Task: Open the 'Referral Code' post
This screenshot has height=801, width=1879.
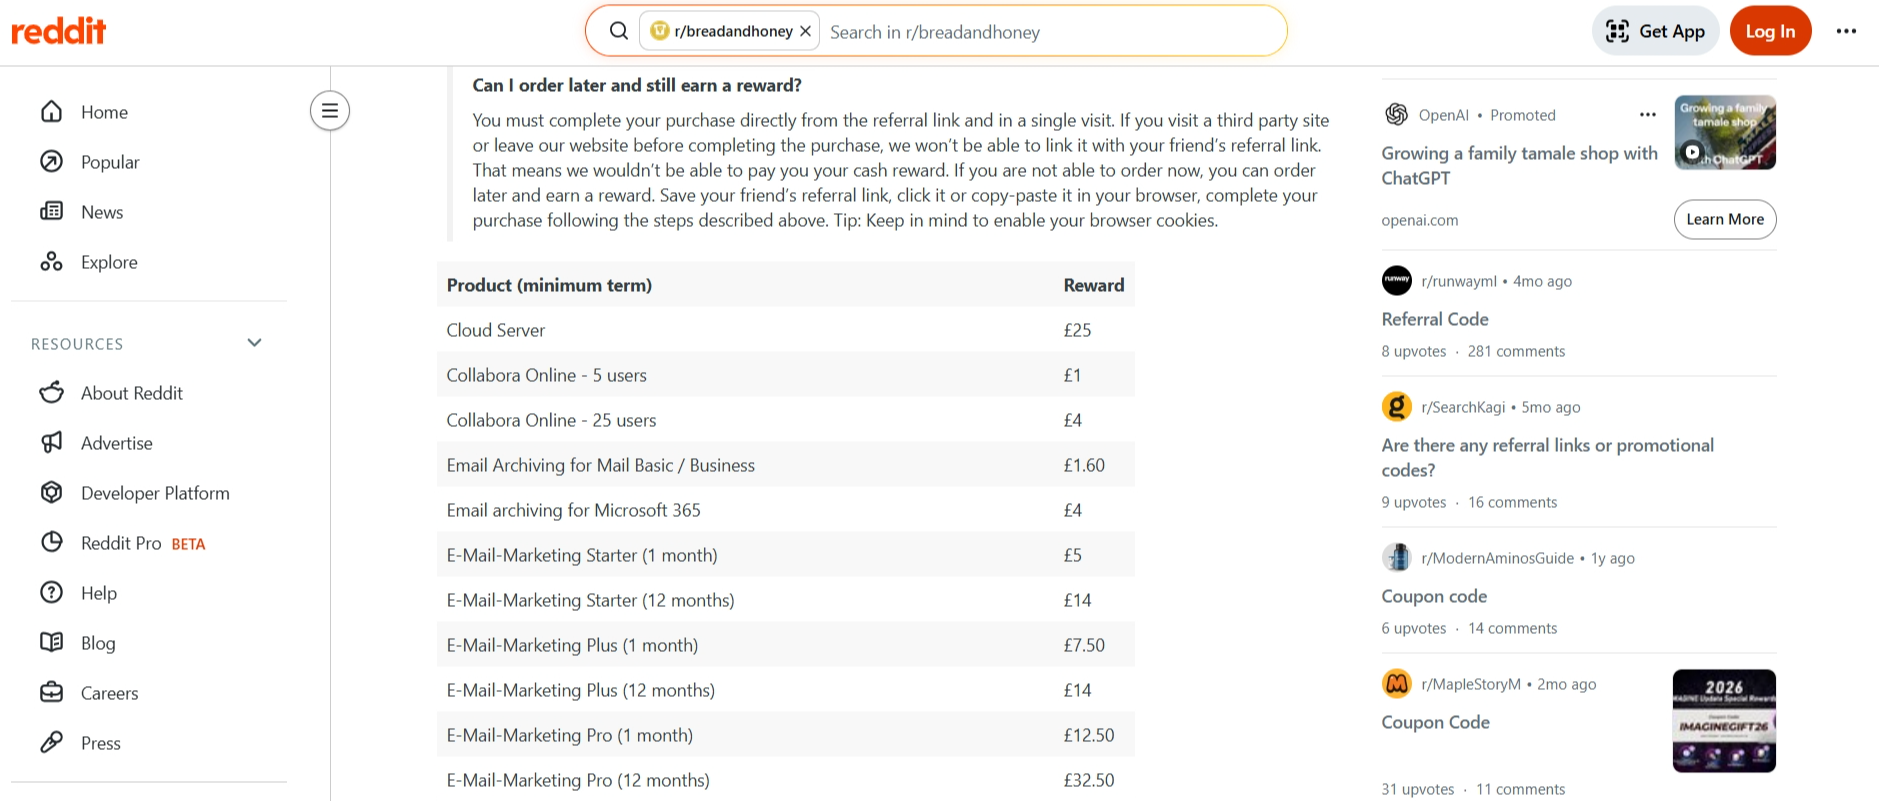Action: (x=1435, y=319)
